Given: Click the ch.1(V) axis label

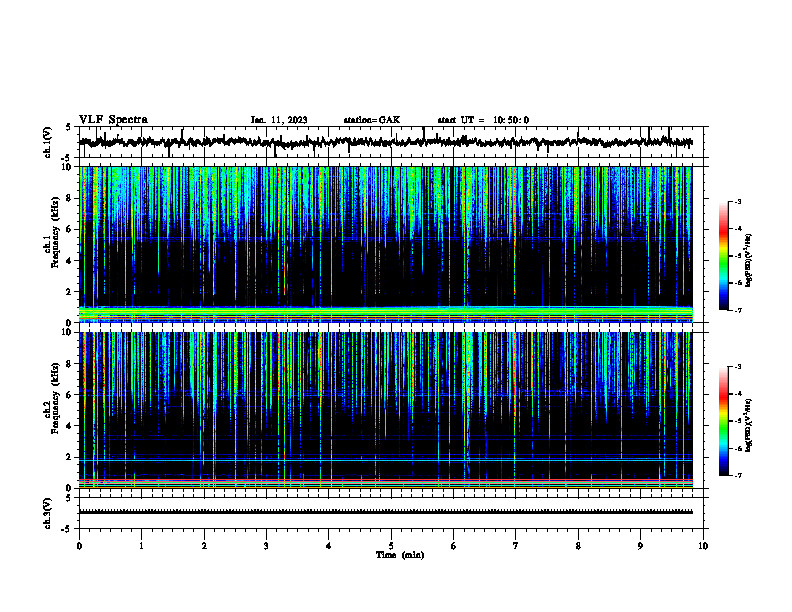Looking at the screenshot, I should click(47, 142).
